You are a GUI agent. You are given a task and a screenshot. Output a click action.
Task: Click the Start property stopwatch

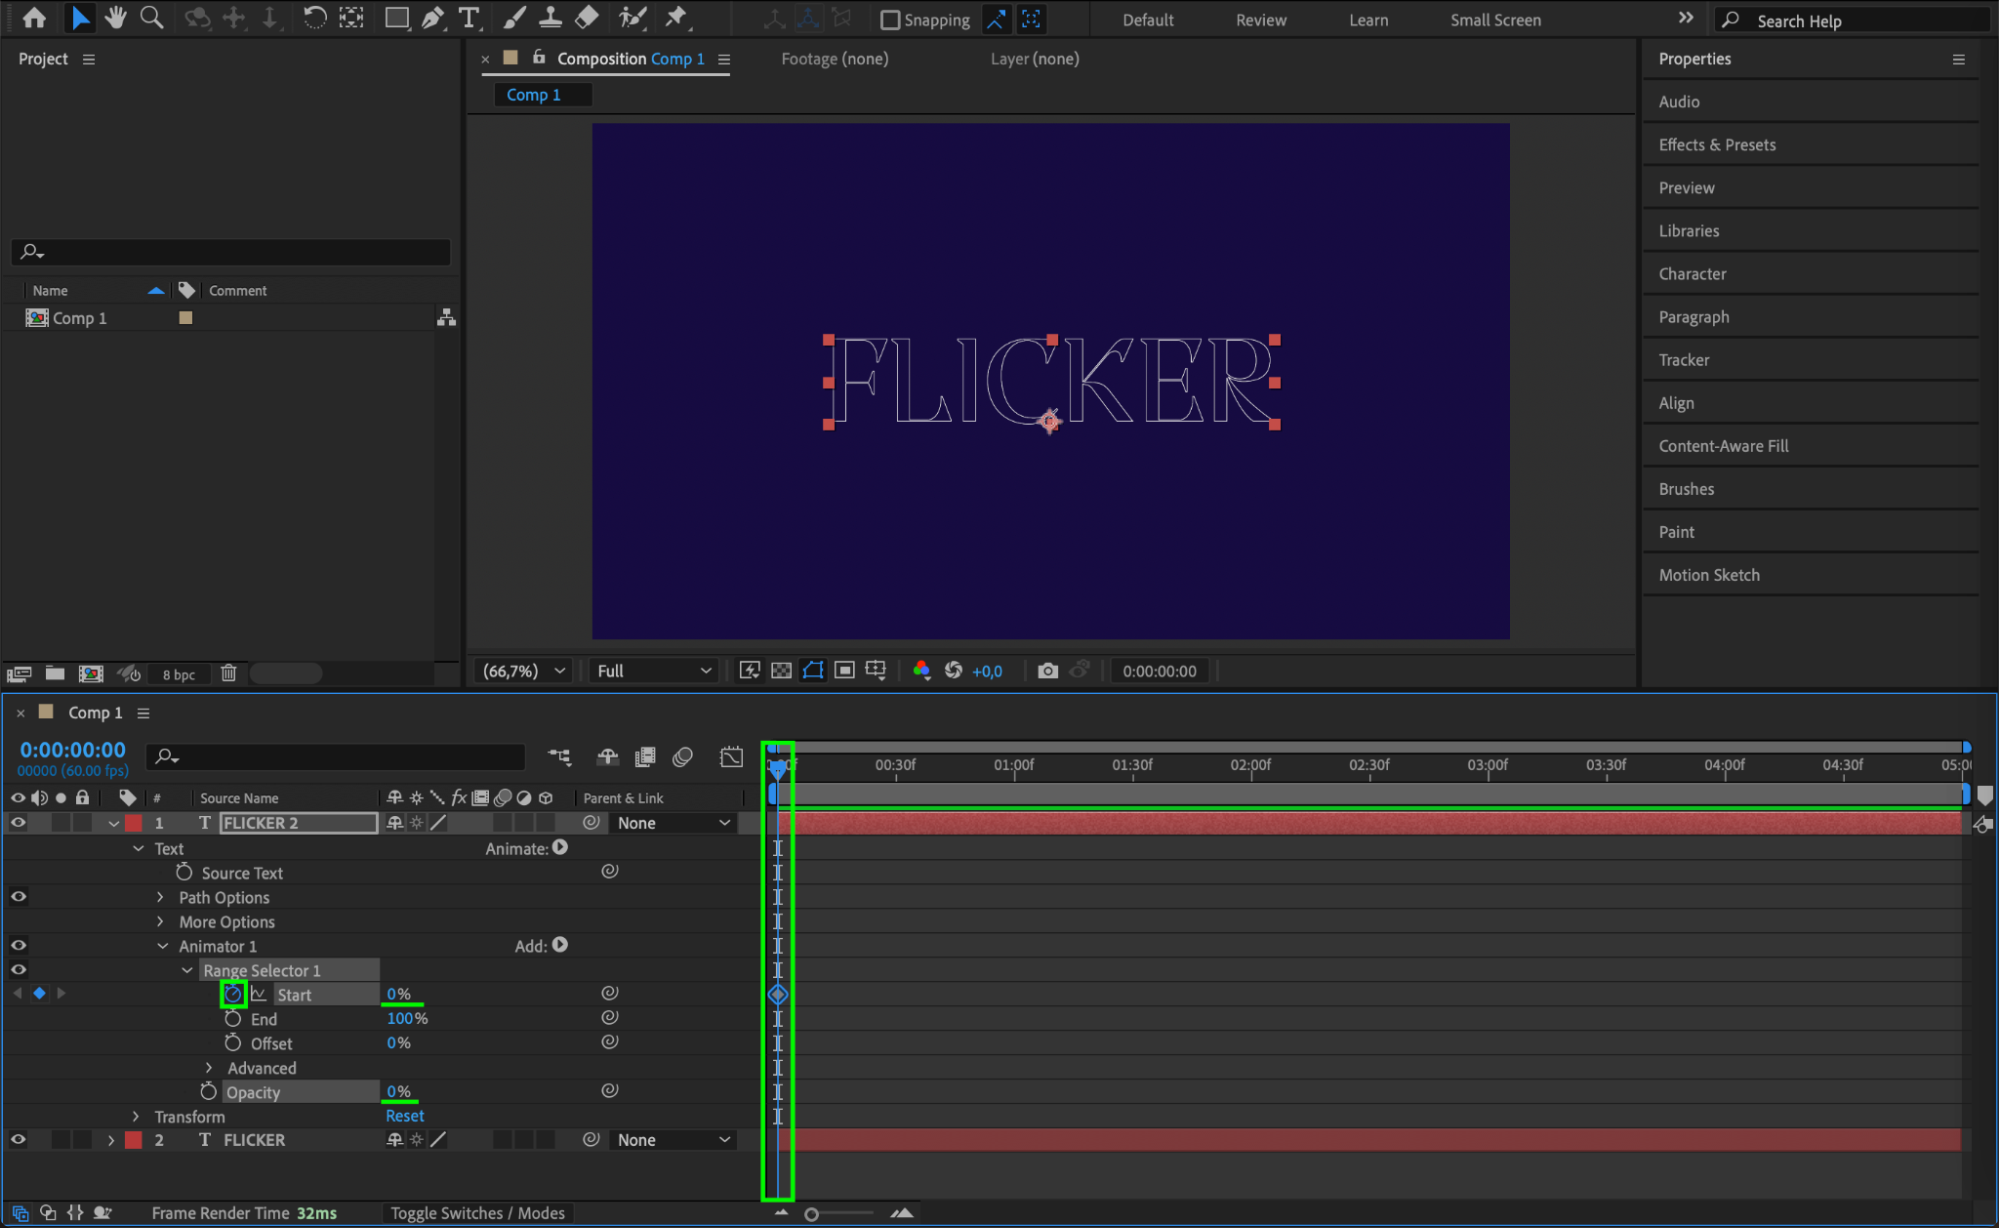coord(233,994)
